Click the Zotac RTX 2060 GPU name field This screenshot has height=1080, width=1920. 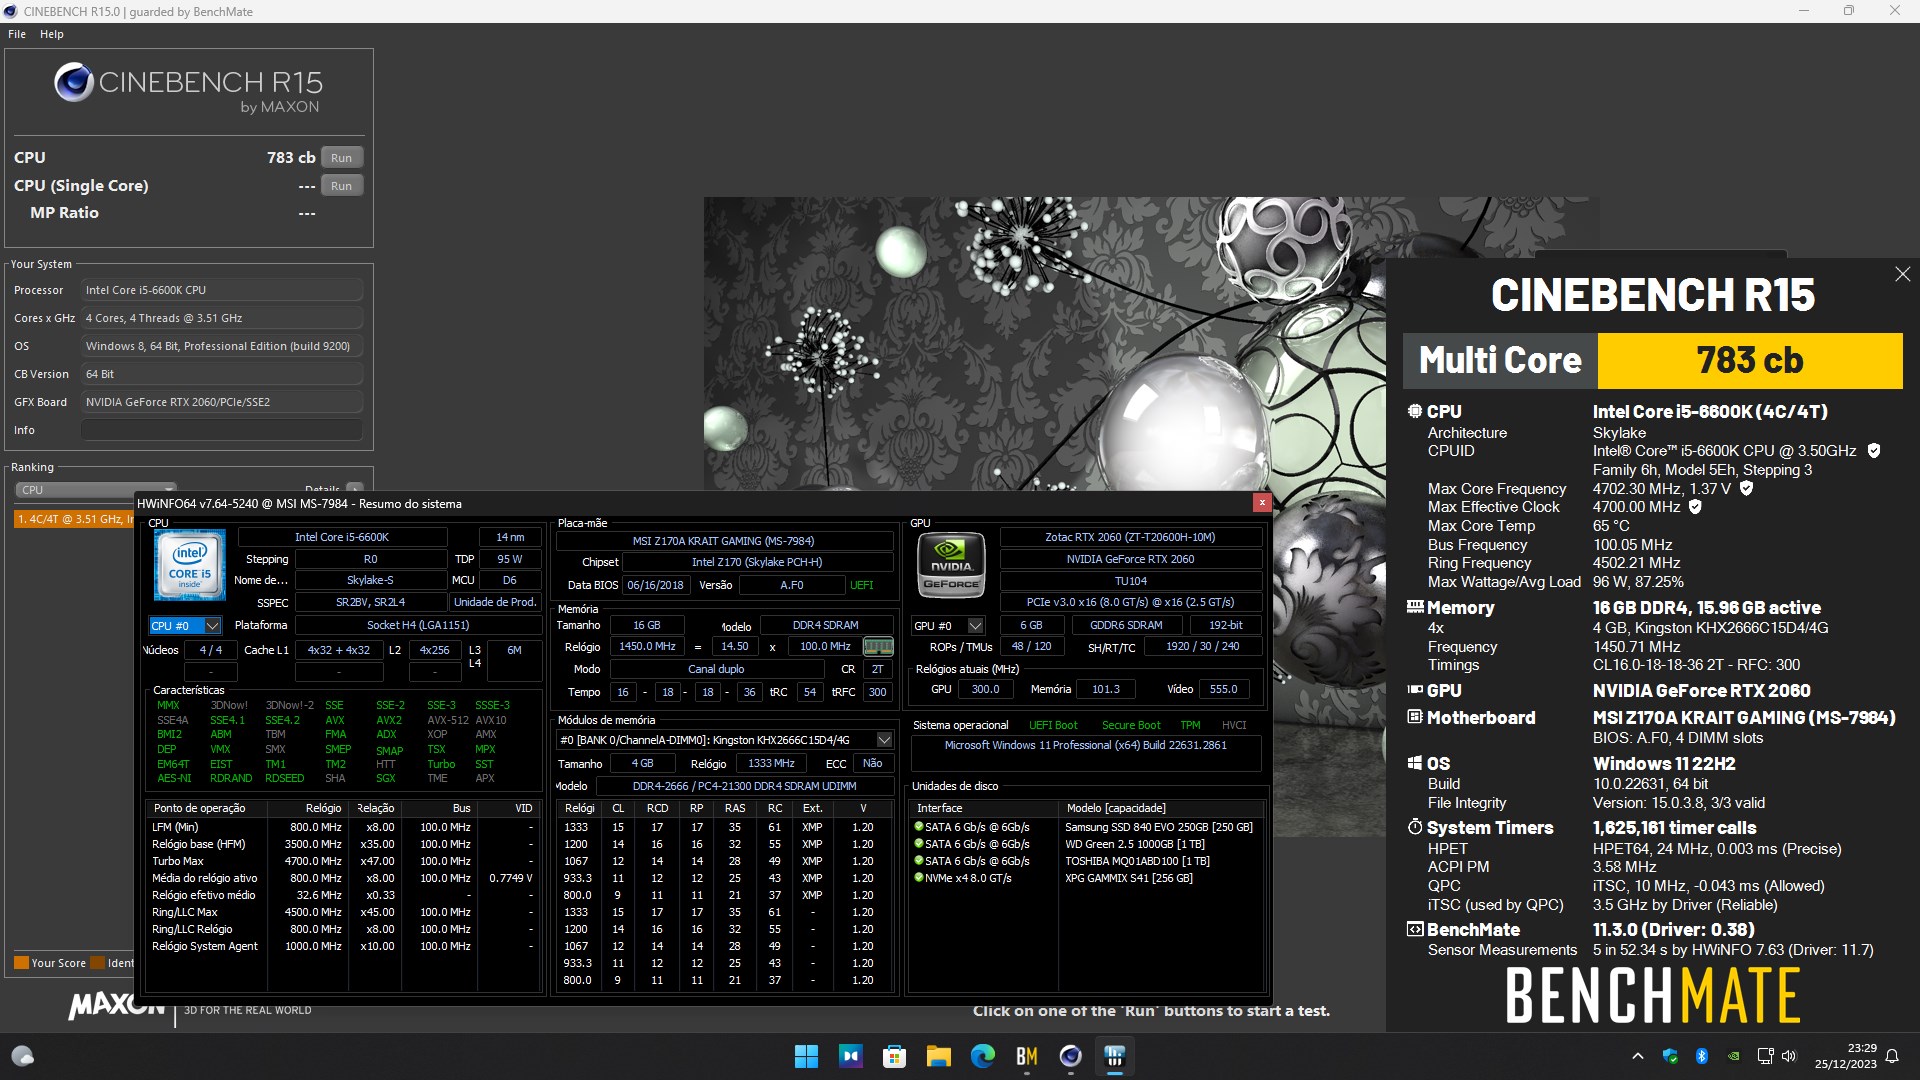(x=1130, y=537)
